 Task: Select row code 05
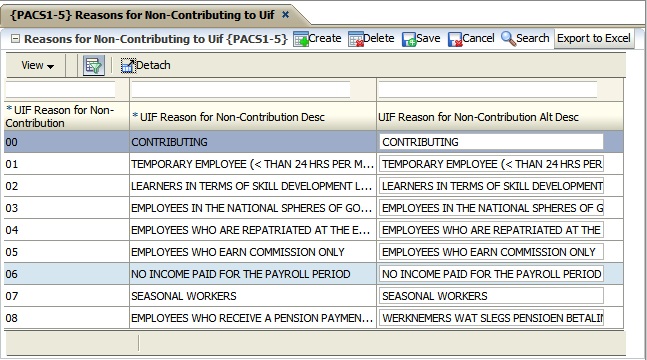67,252
